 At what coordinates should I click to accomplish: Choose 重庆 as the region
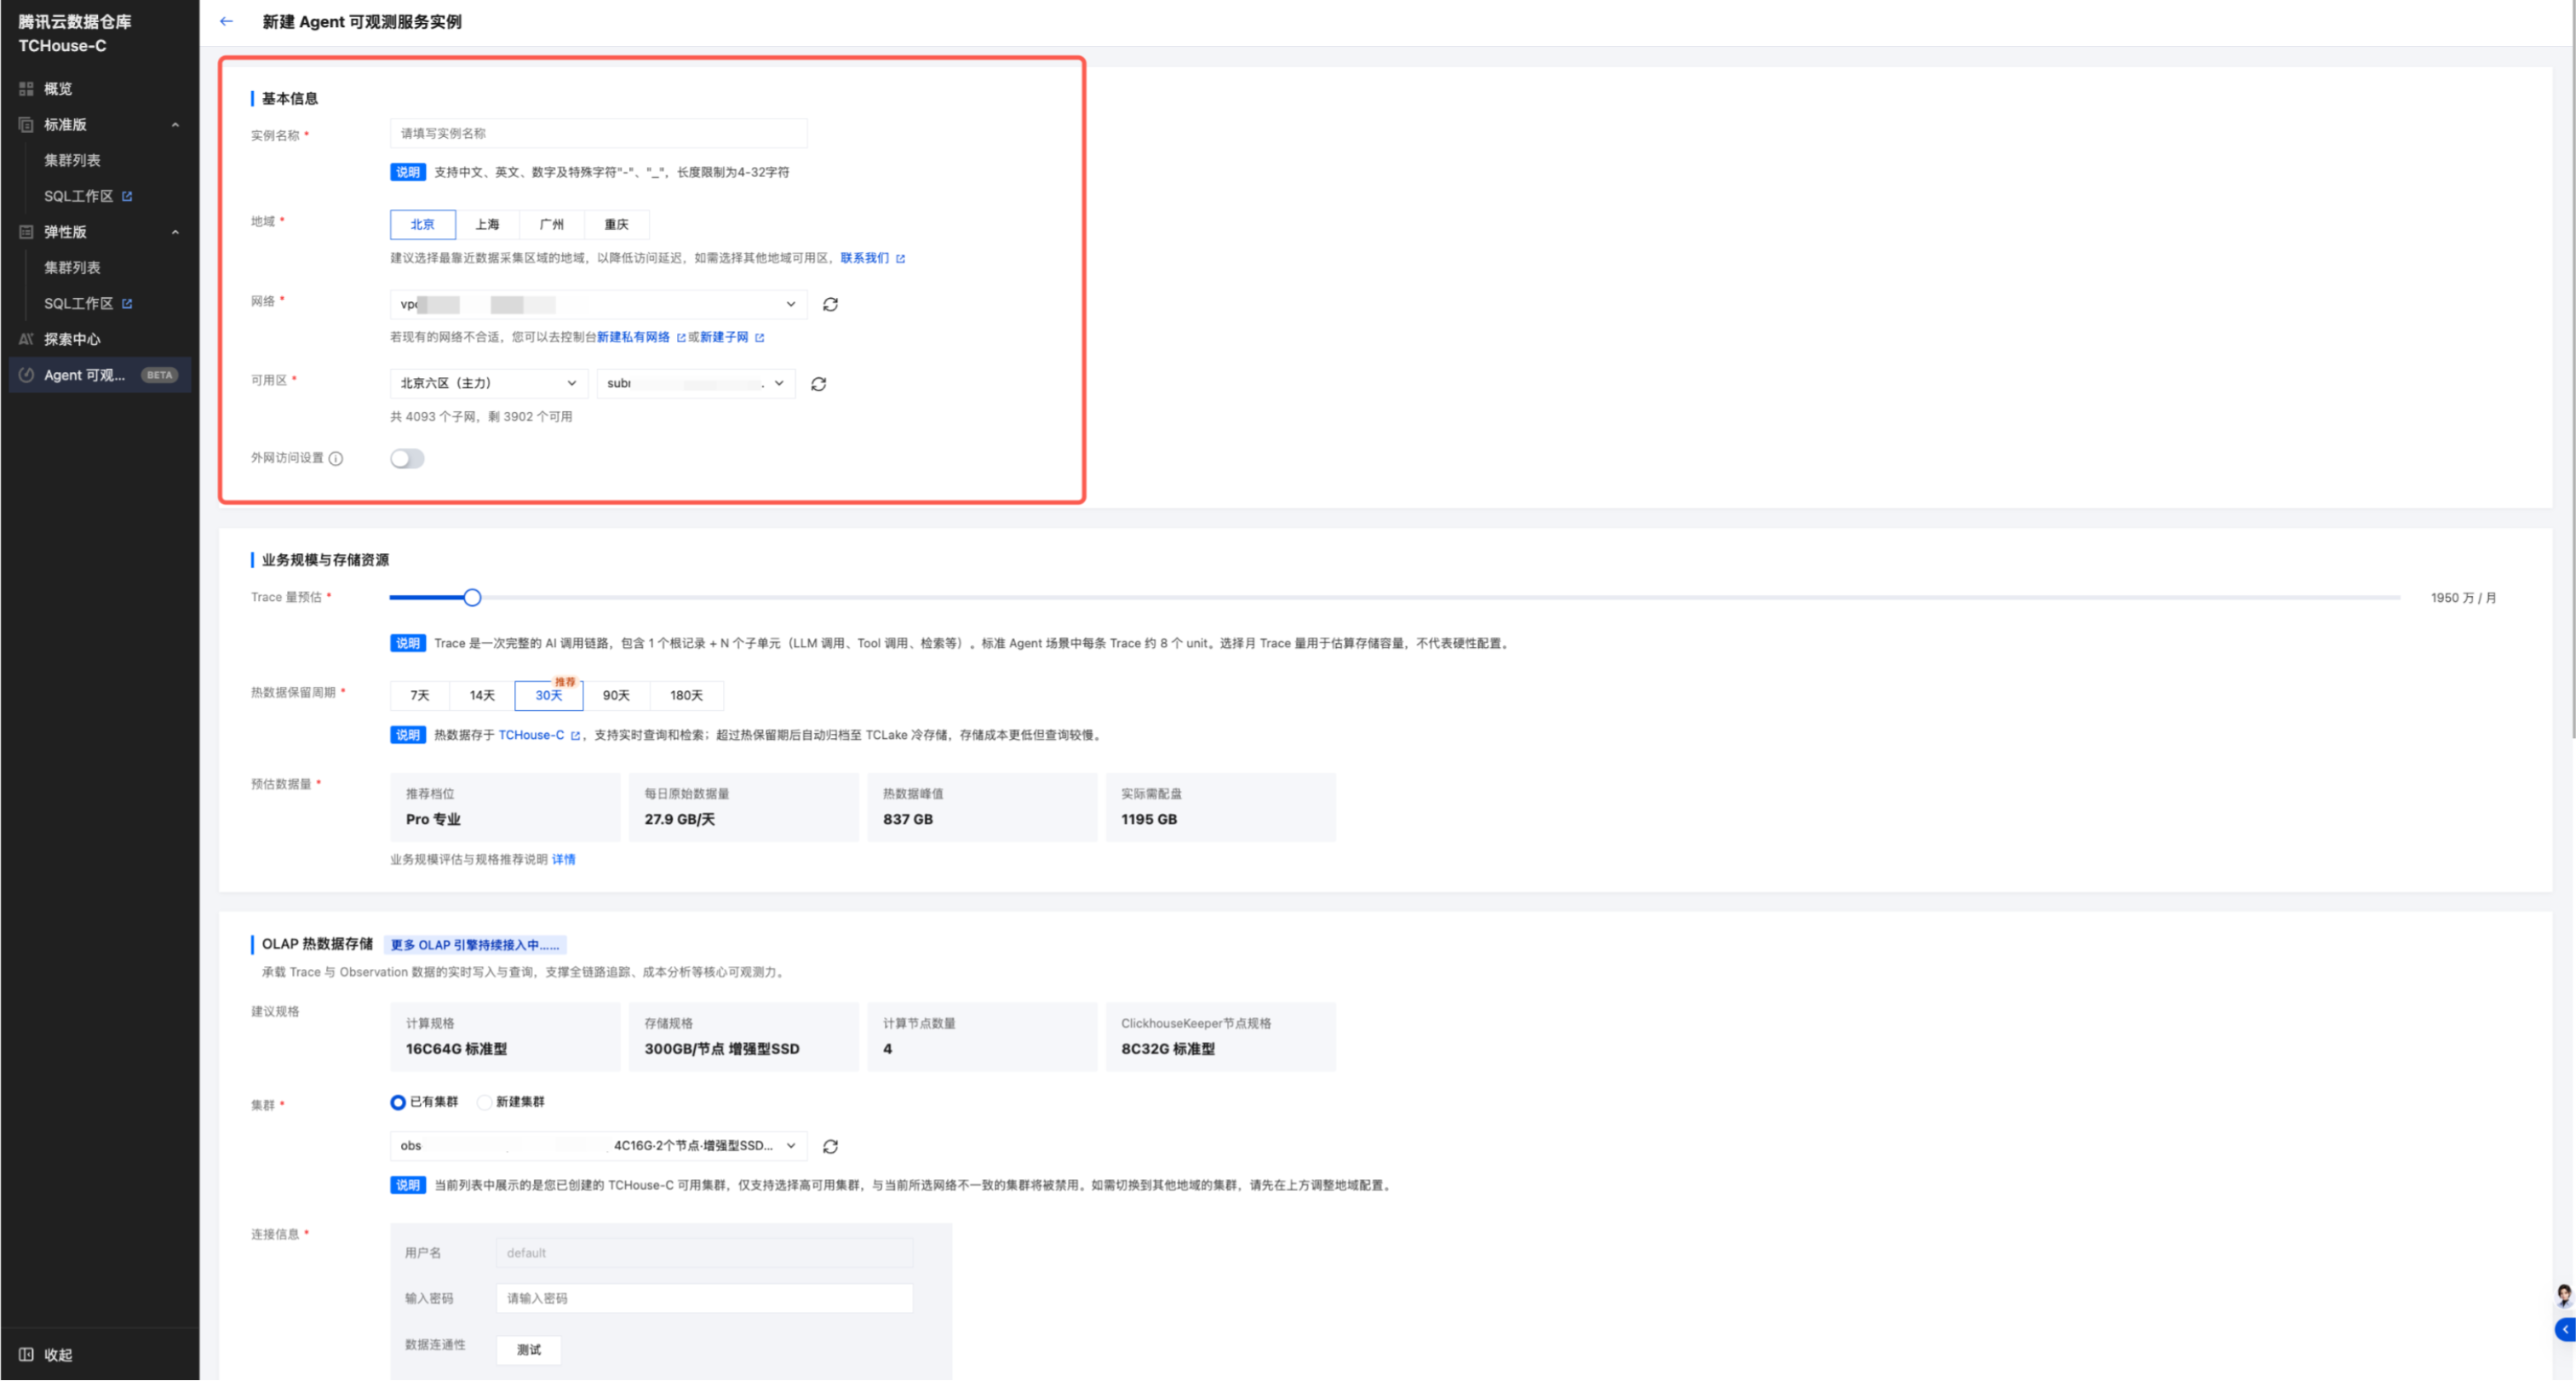click(616, 225)
